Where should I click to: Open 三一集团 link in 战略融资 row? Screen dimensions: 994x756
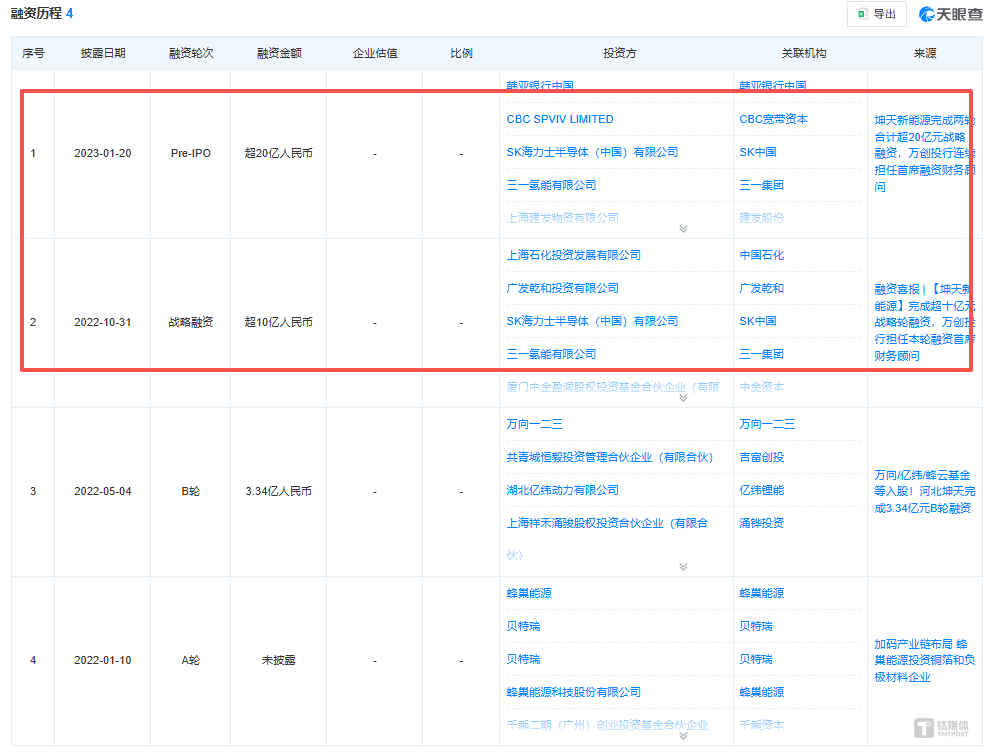[x=761, y=354]
